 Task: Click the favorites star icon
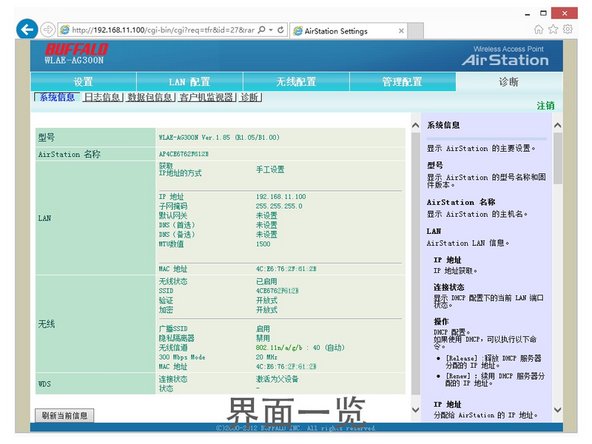553,29
